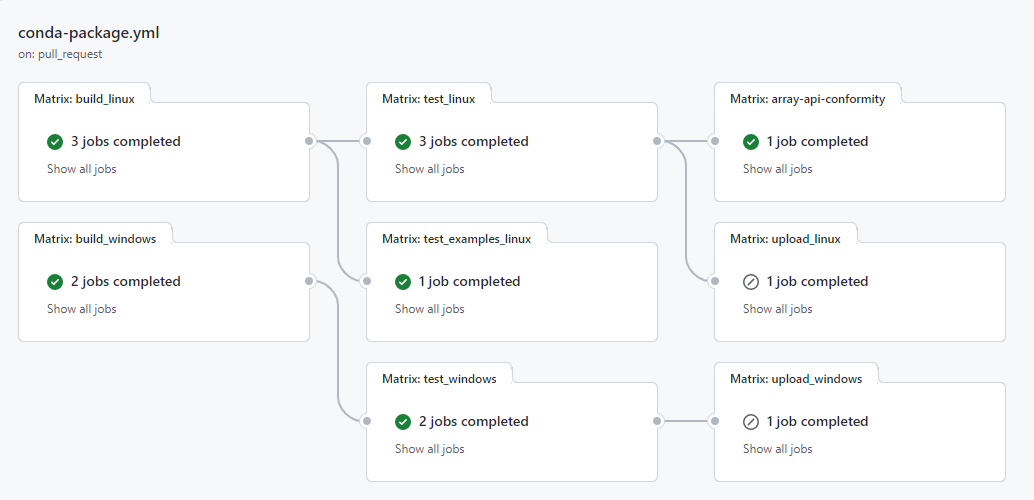Select the Matrix: upload_windows tab label
1034x500 pixels.
point(796,379)
